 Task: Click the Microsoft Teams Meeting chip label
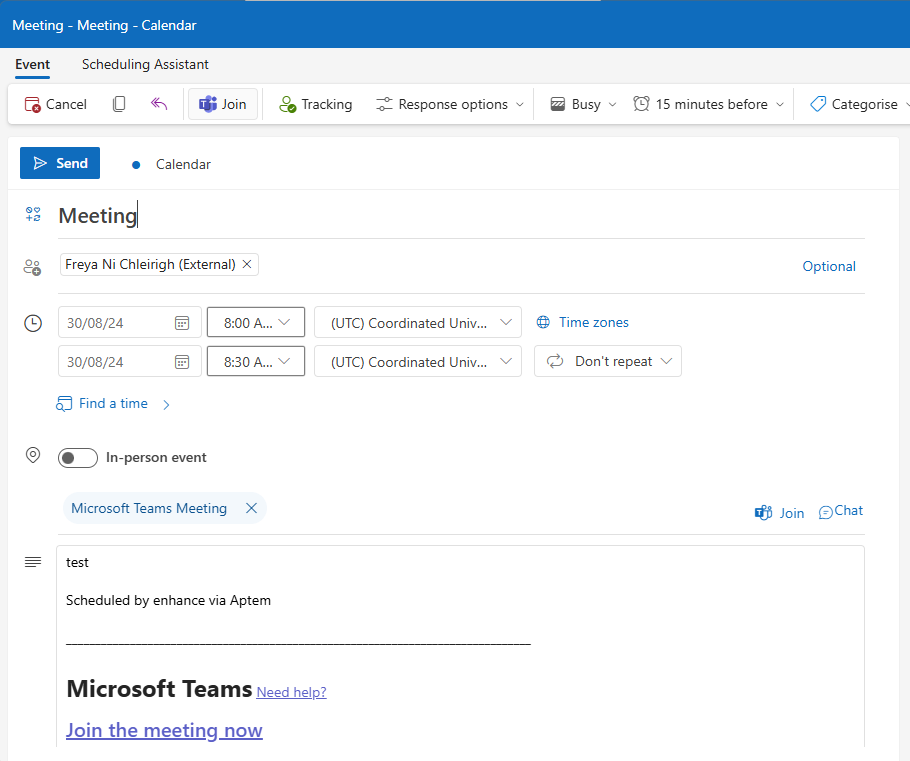(149, 508)
